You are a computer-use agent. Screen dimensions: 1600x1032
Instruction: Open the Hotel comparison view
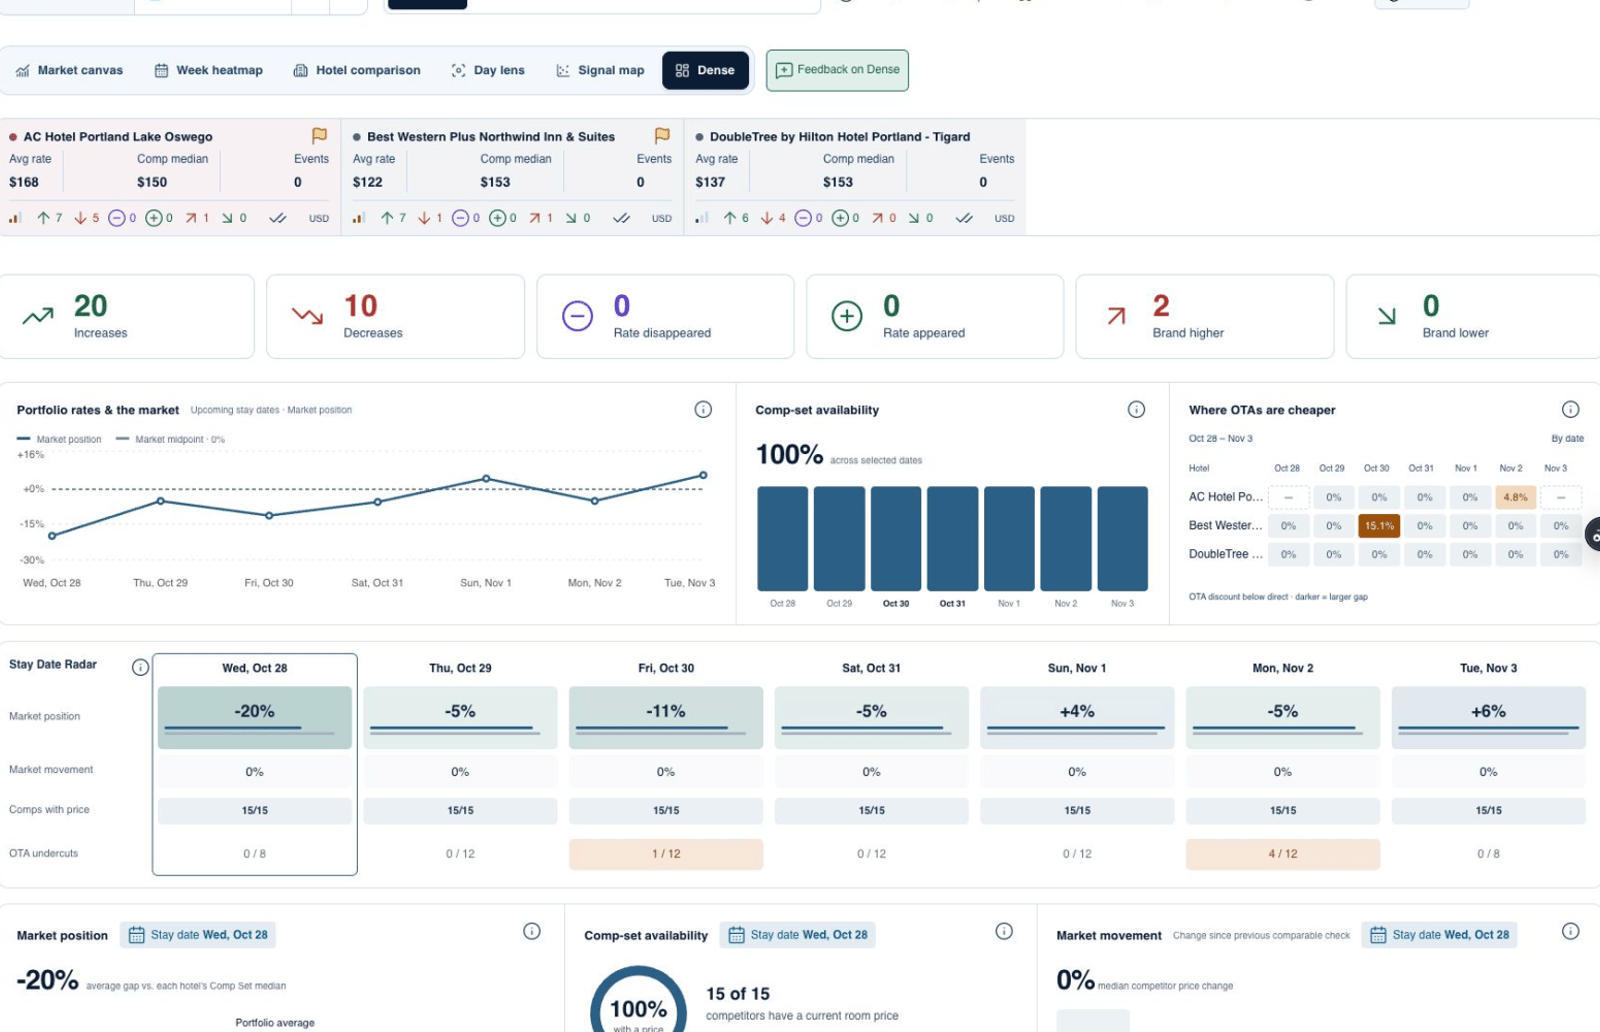click(x=357, y=70)
